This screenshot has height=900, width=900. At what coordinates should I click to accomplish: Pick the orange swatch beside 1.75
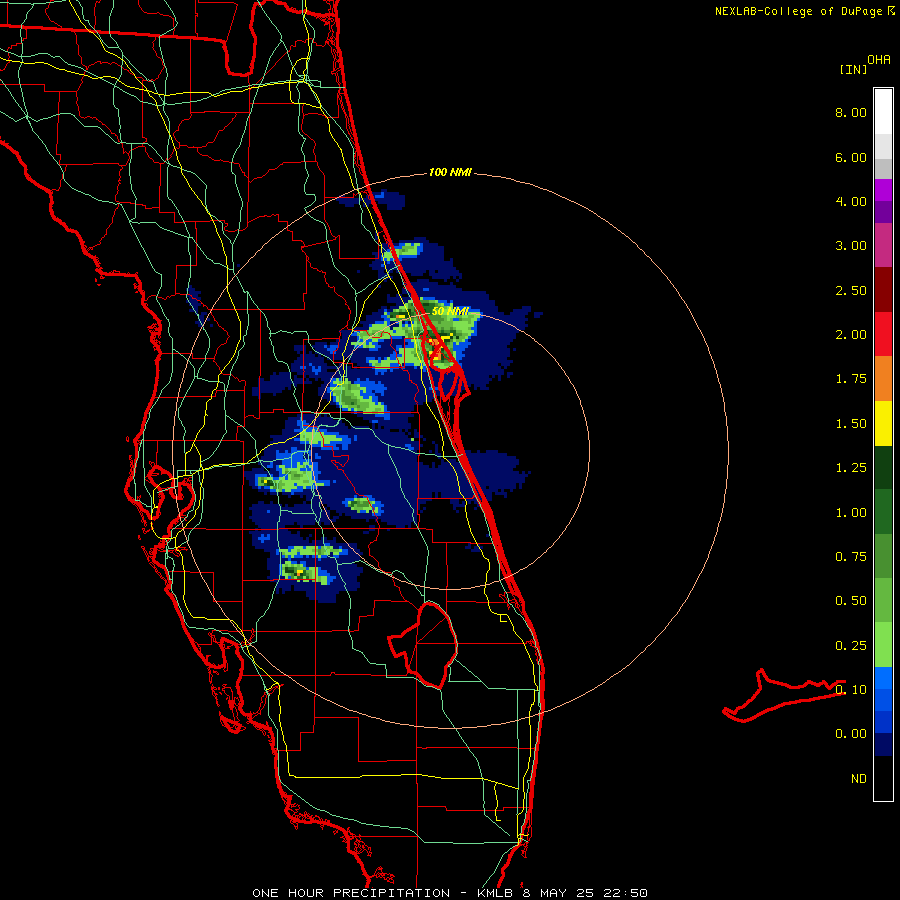point(883,379)
